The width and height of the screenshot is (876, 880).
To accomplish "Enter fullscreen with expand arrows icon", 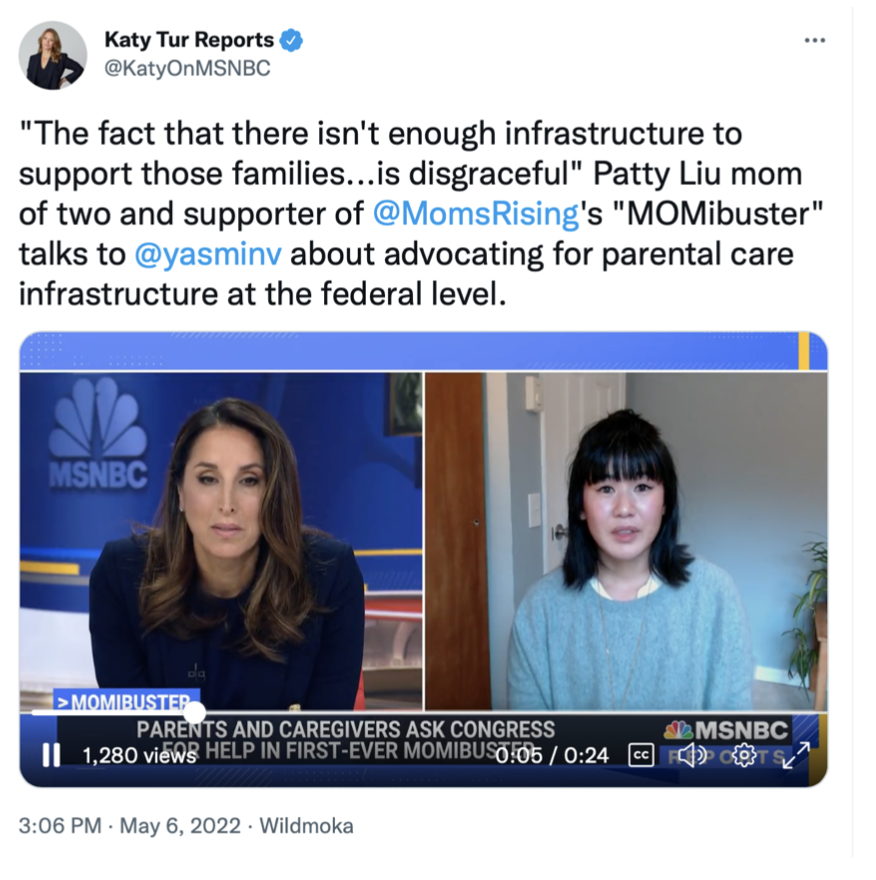I will (796, 755).
